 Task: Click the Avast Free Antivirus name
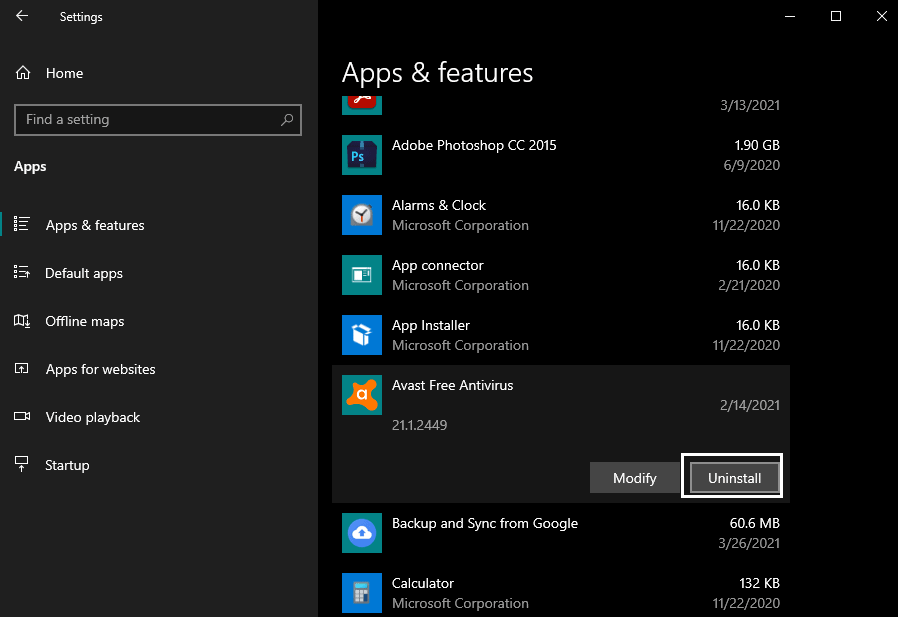coord(452,385)
